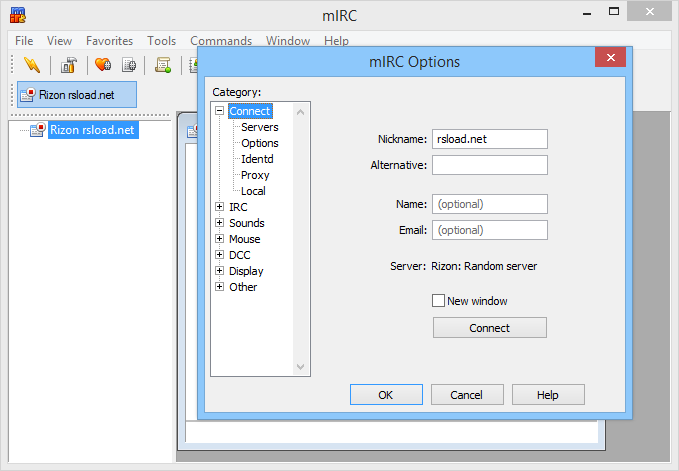
Task: Click the Help button in the dialog
Action: [x=548, y=395]
